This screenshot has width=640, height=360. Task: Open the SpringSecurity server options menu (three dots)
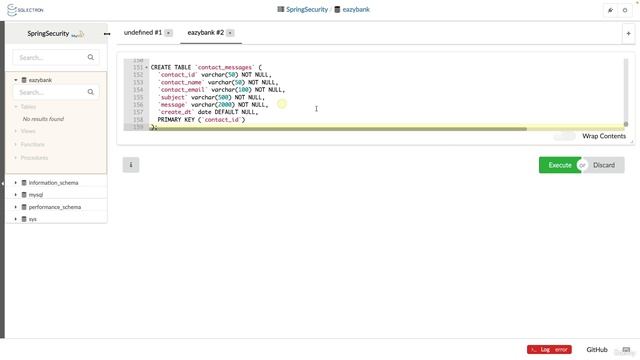pos(107,34)
